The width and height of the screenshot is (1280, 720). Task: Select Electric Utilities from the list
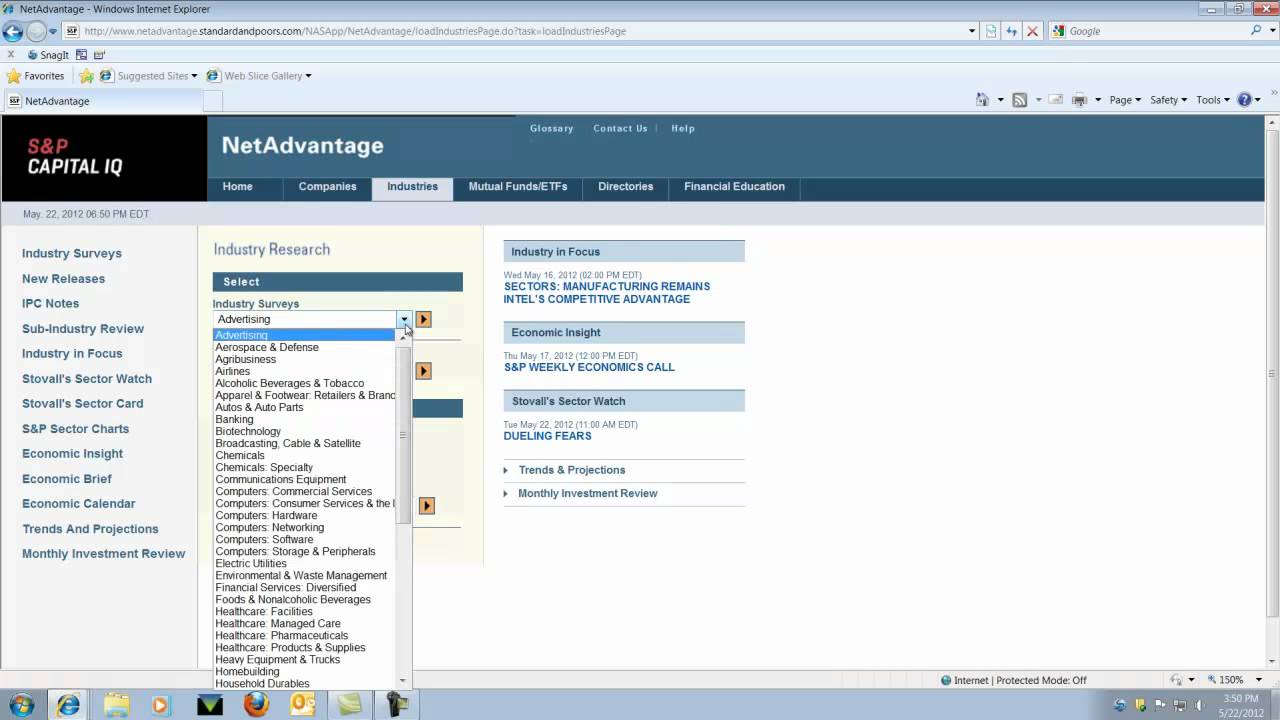click(x=251, y=563)
